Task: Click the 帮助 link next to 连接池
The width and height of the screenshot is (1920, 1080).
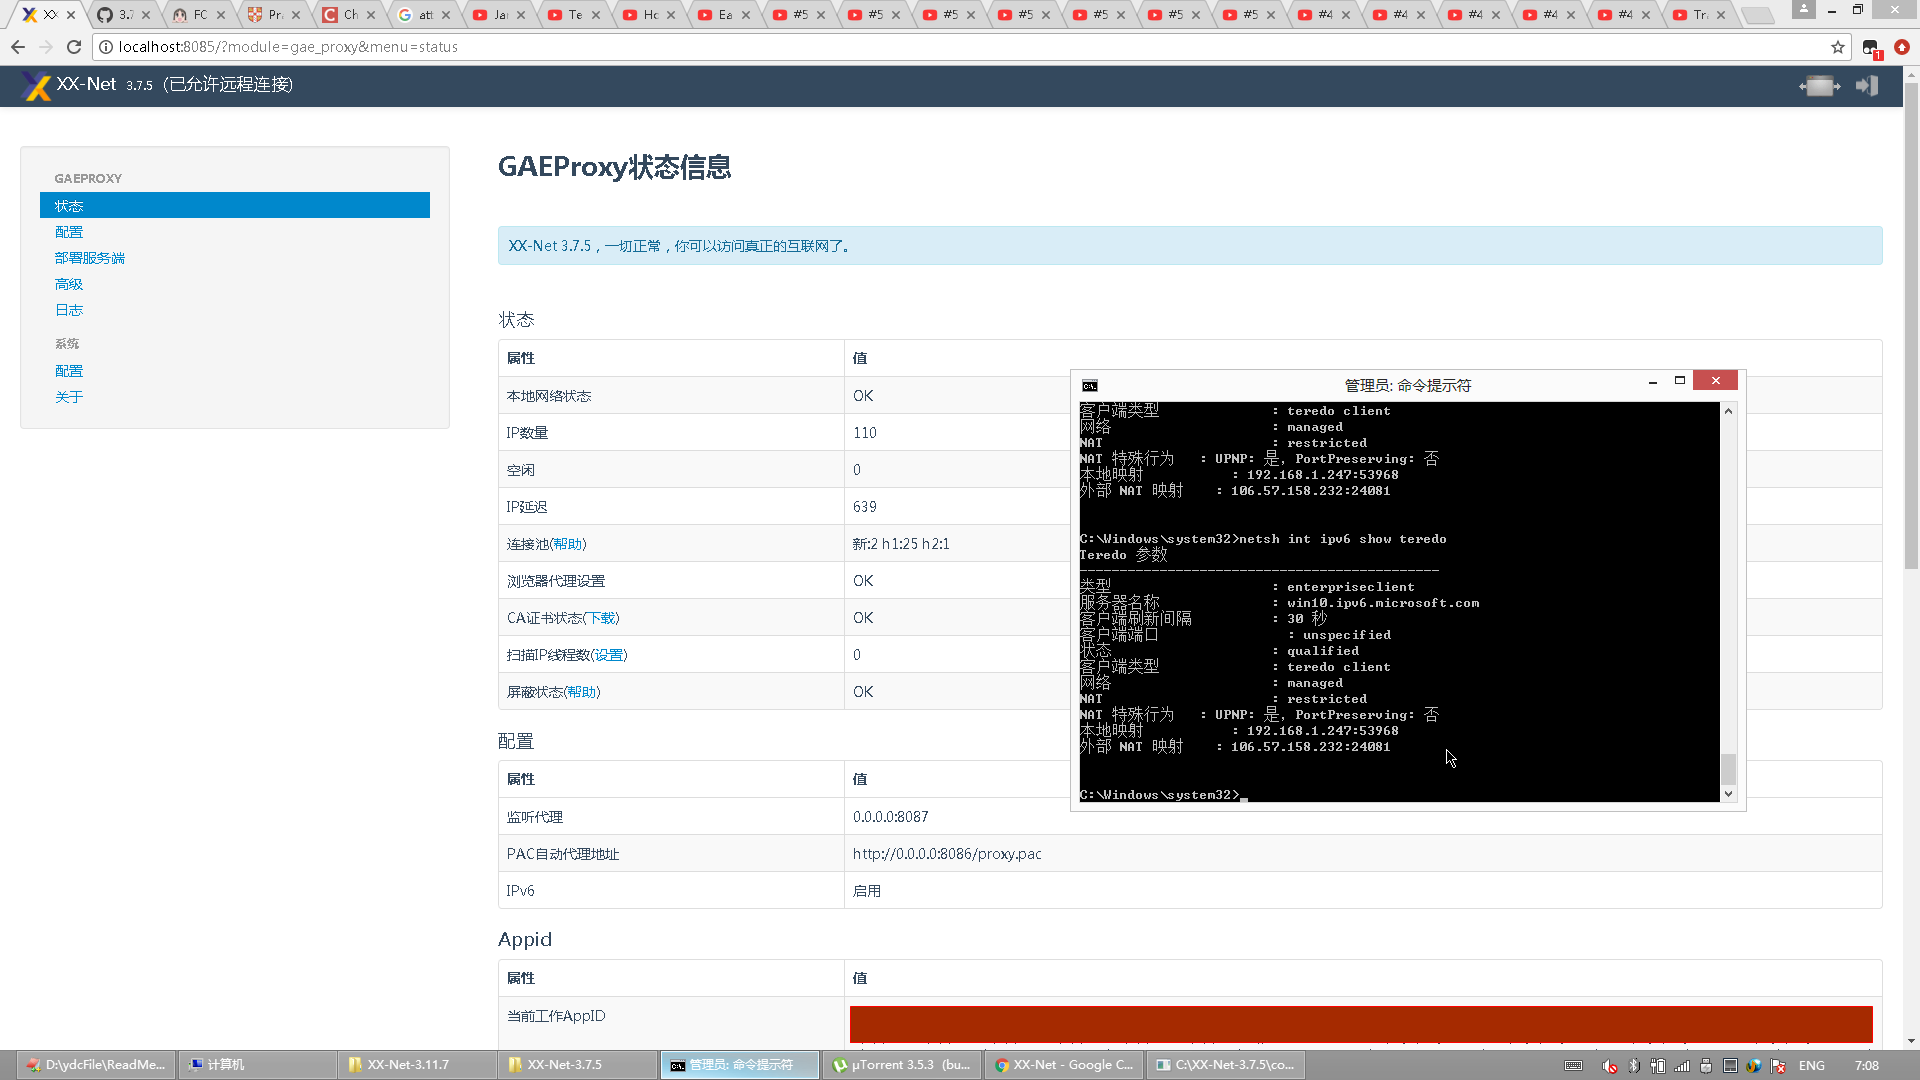Action: tap(568, 544)
